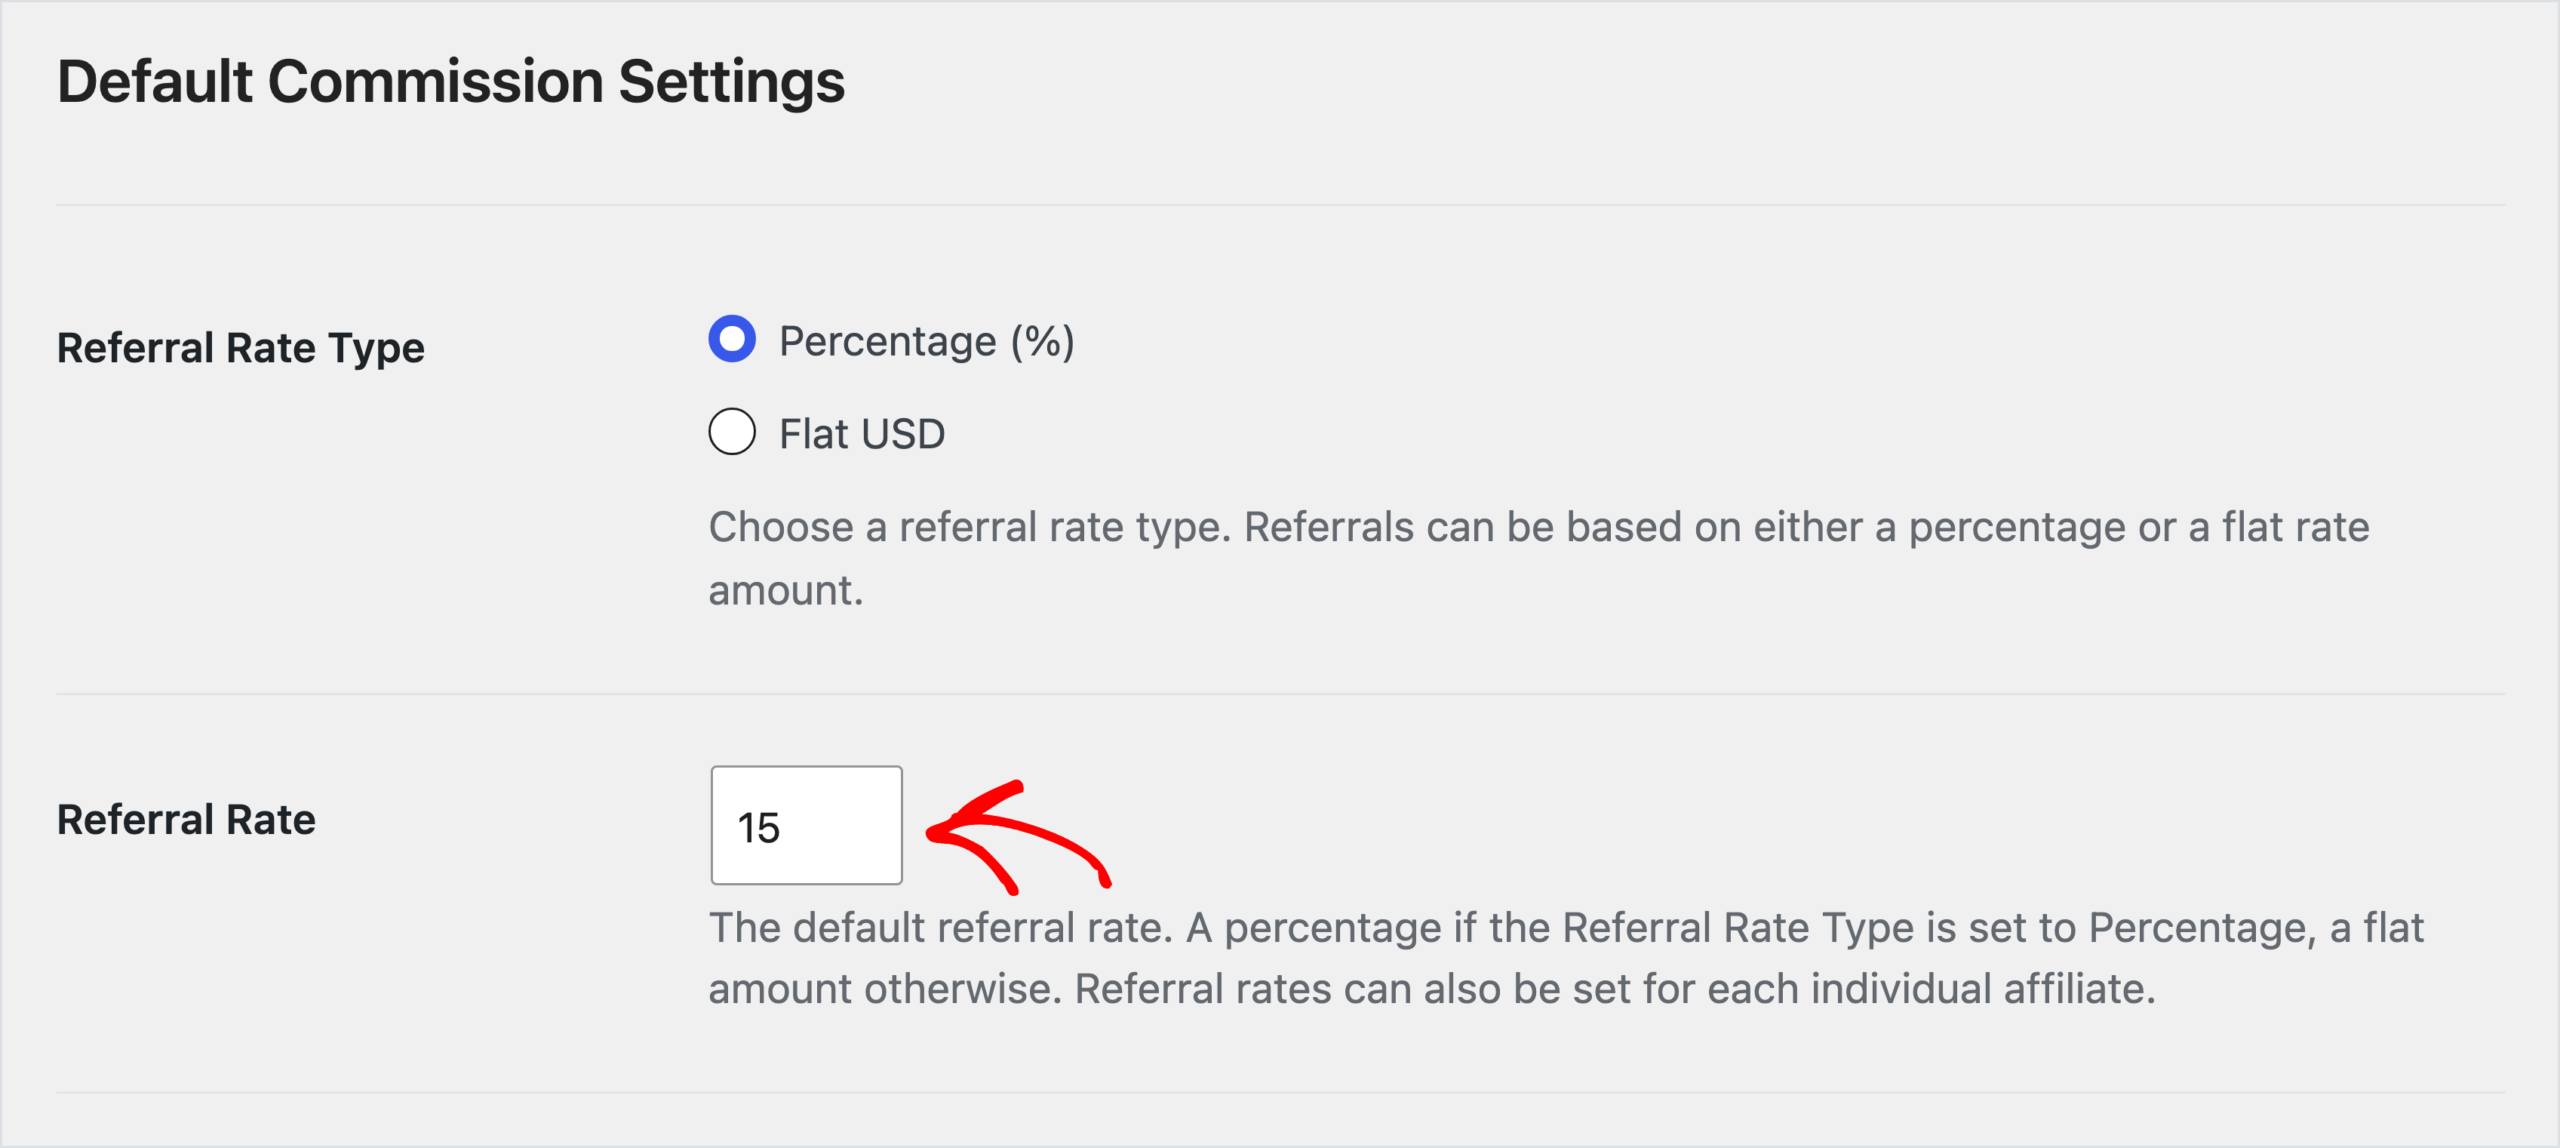Click the "amount otherwise." text
Image resolution: width=2560 pixels, height=1148 pixels.
pos(885,989)
